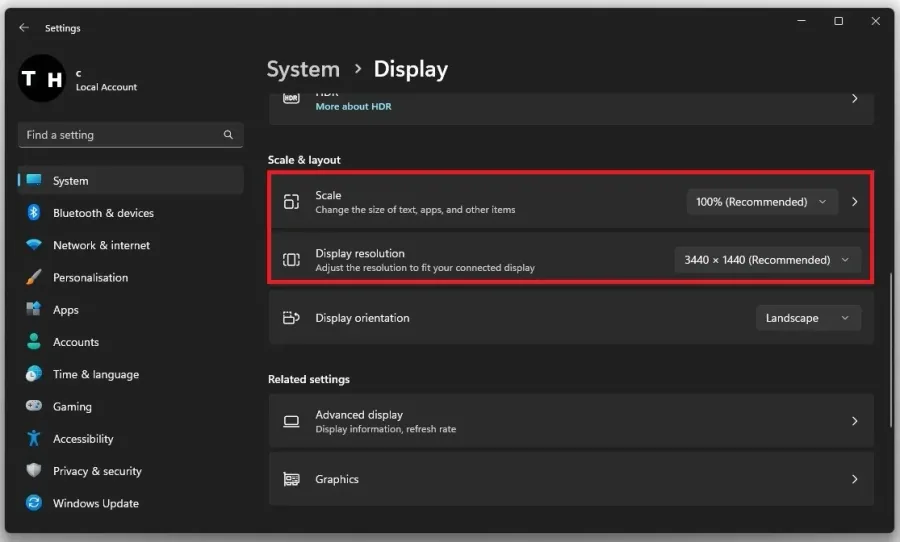The height and width of the screenshot is (542, 900).
Task: Click System in the breadcrumb
Action: coord(303,69)
